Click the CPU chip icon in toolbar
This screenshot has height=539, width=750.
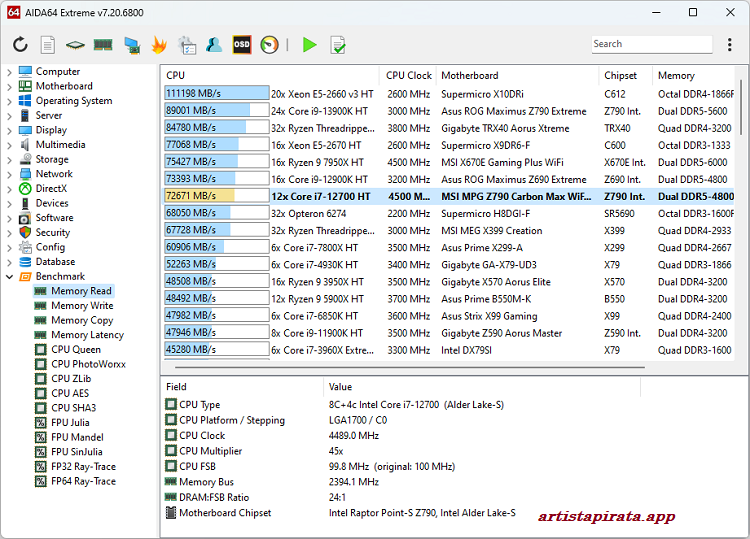pyautogui.click(x=75, y=44)
